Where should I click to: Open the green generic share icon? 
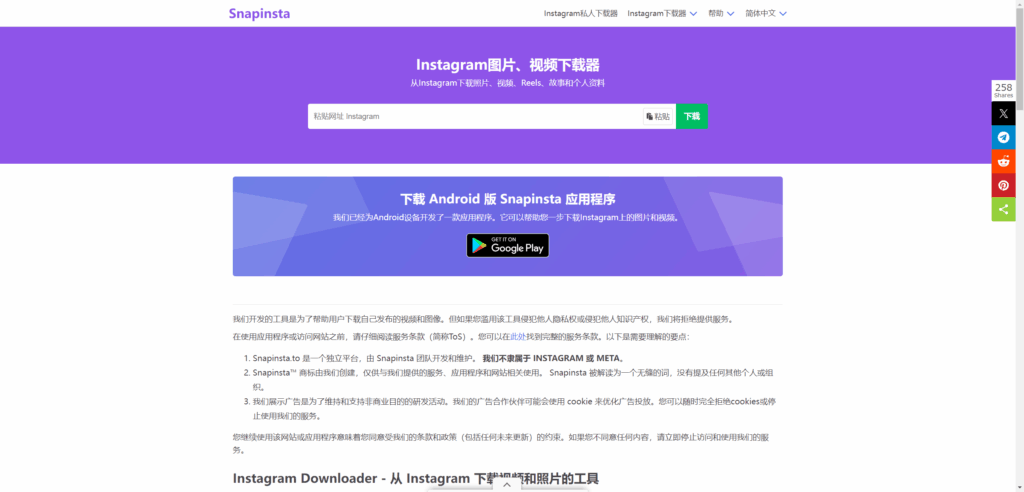(x=1003, y=209)
